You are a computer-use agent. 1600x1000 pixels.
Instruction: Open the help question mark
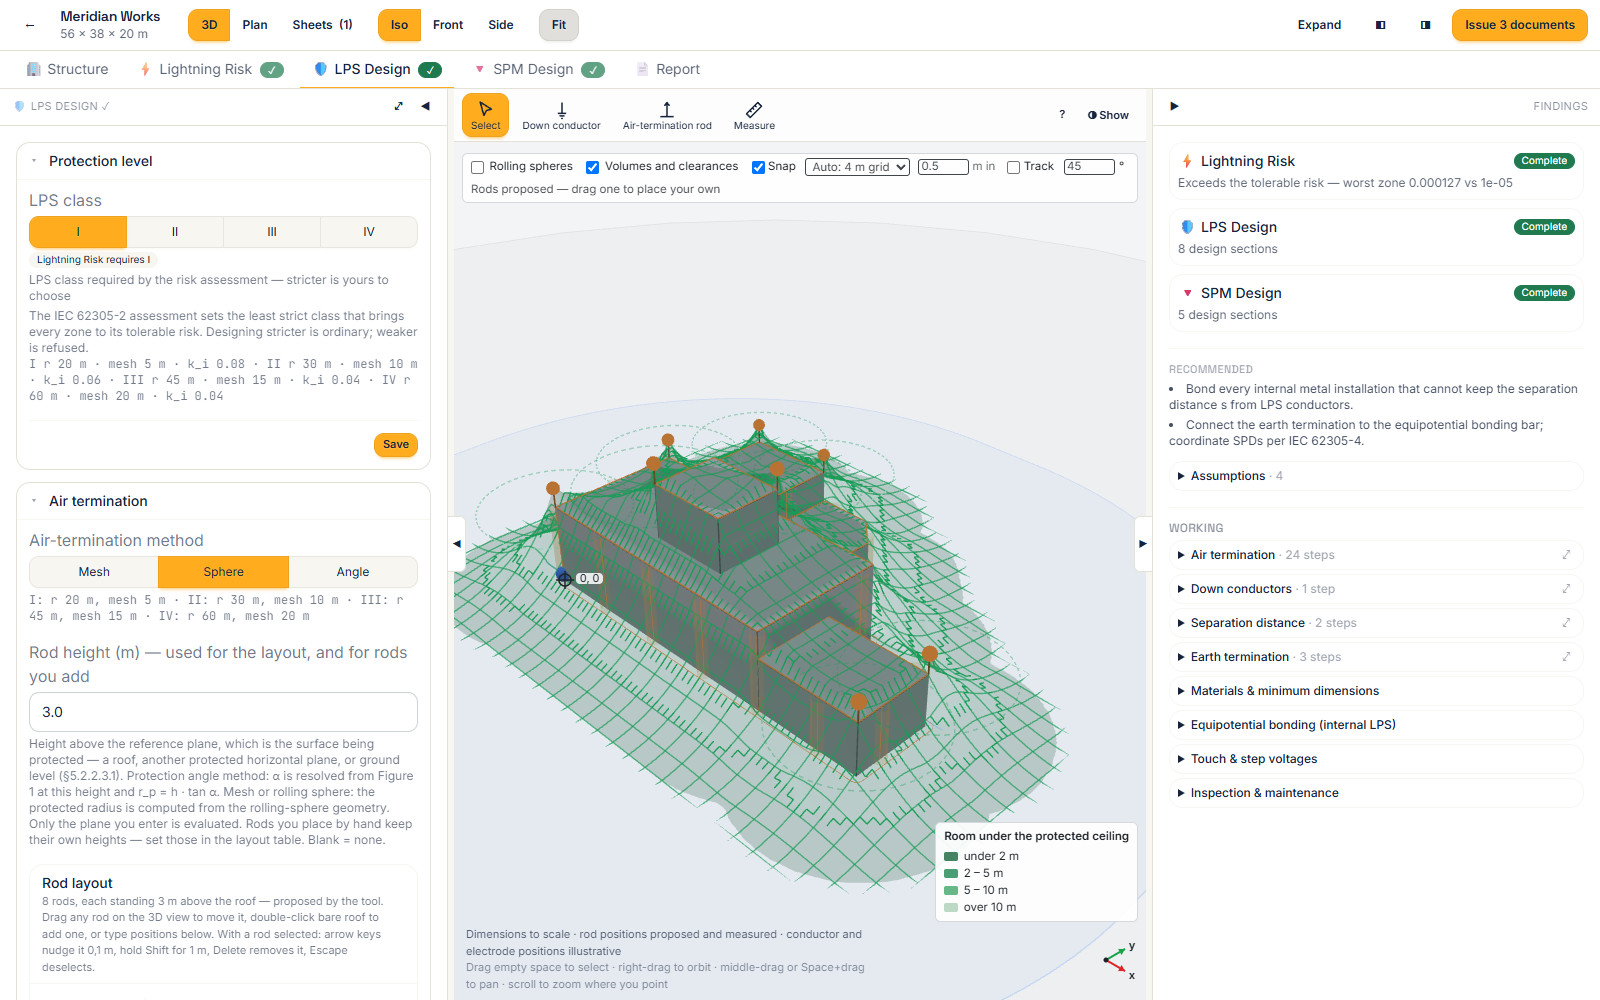coord(1062,114)
